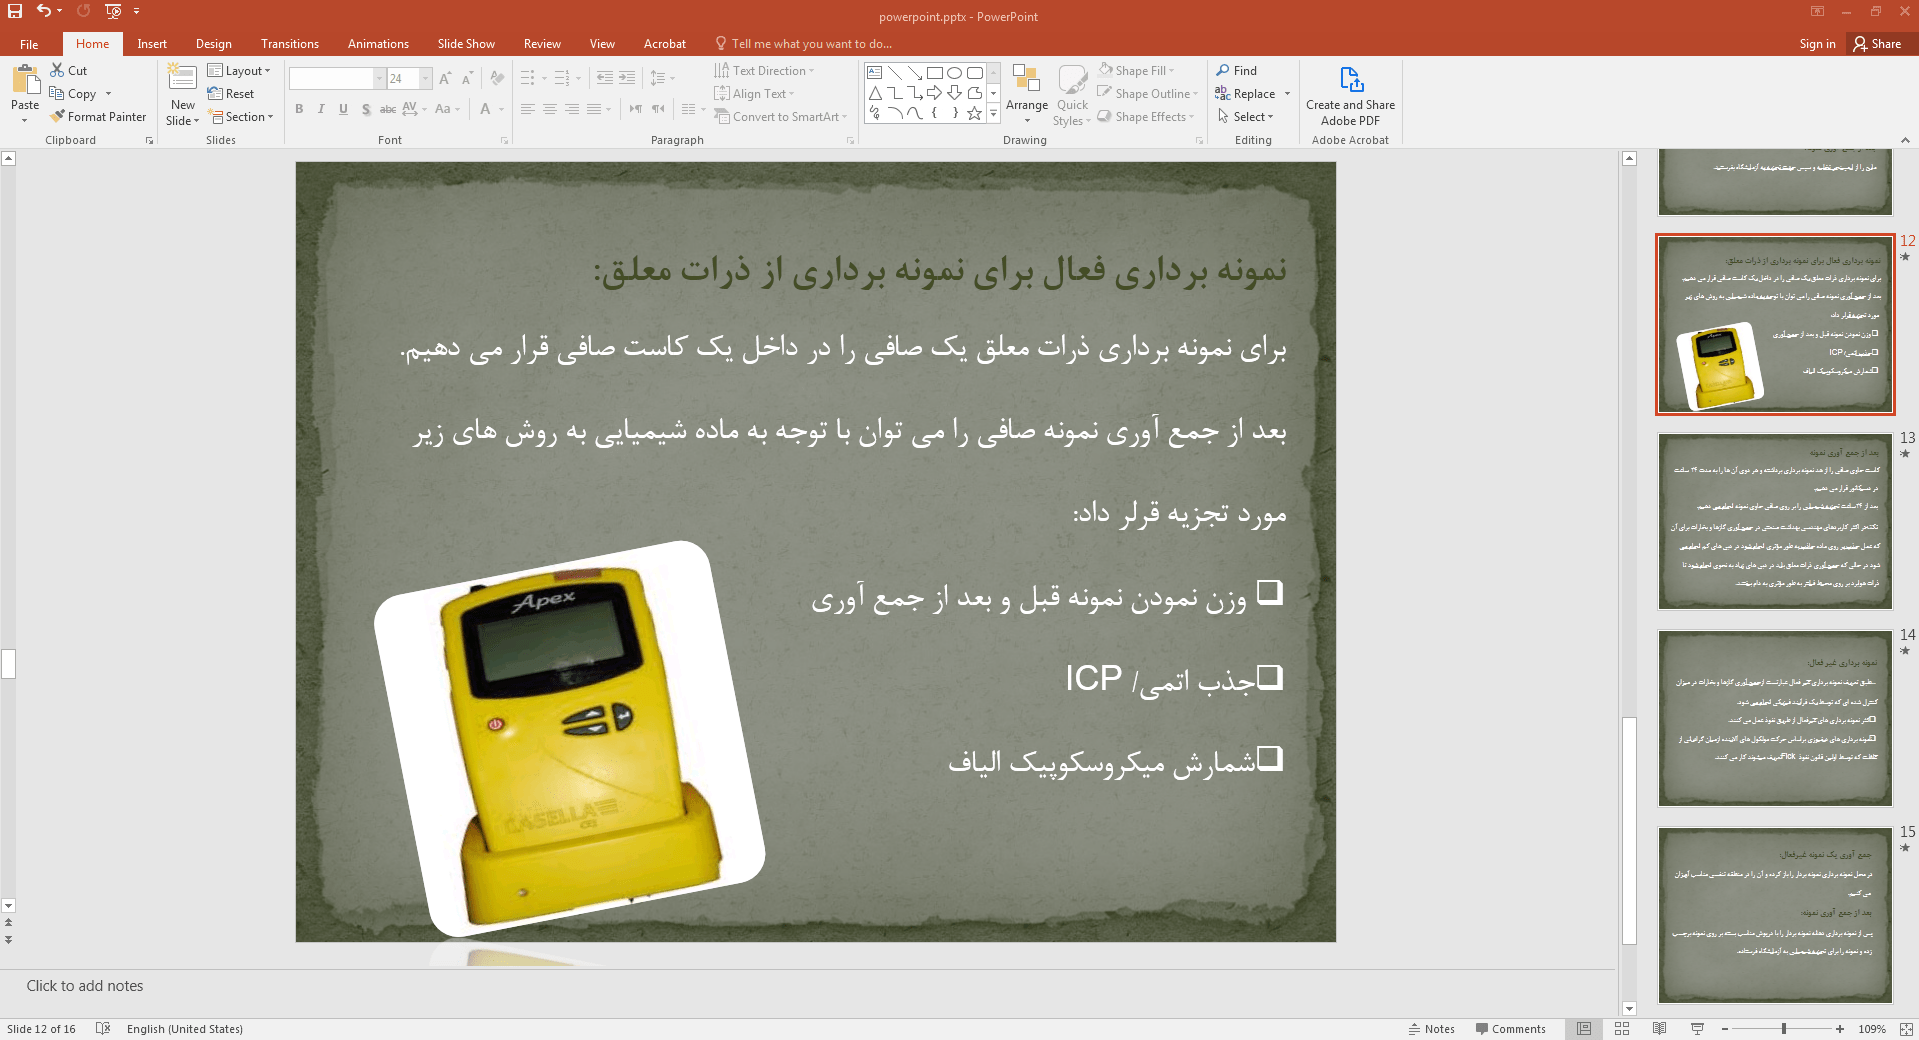The image size is (1919, 1040).
Task: Justify the paragraph text
Action: 594,109
